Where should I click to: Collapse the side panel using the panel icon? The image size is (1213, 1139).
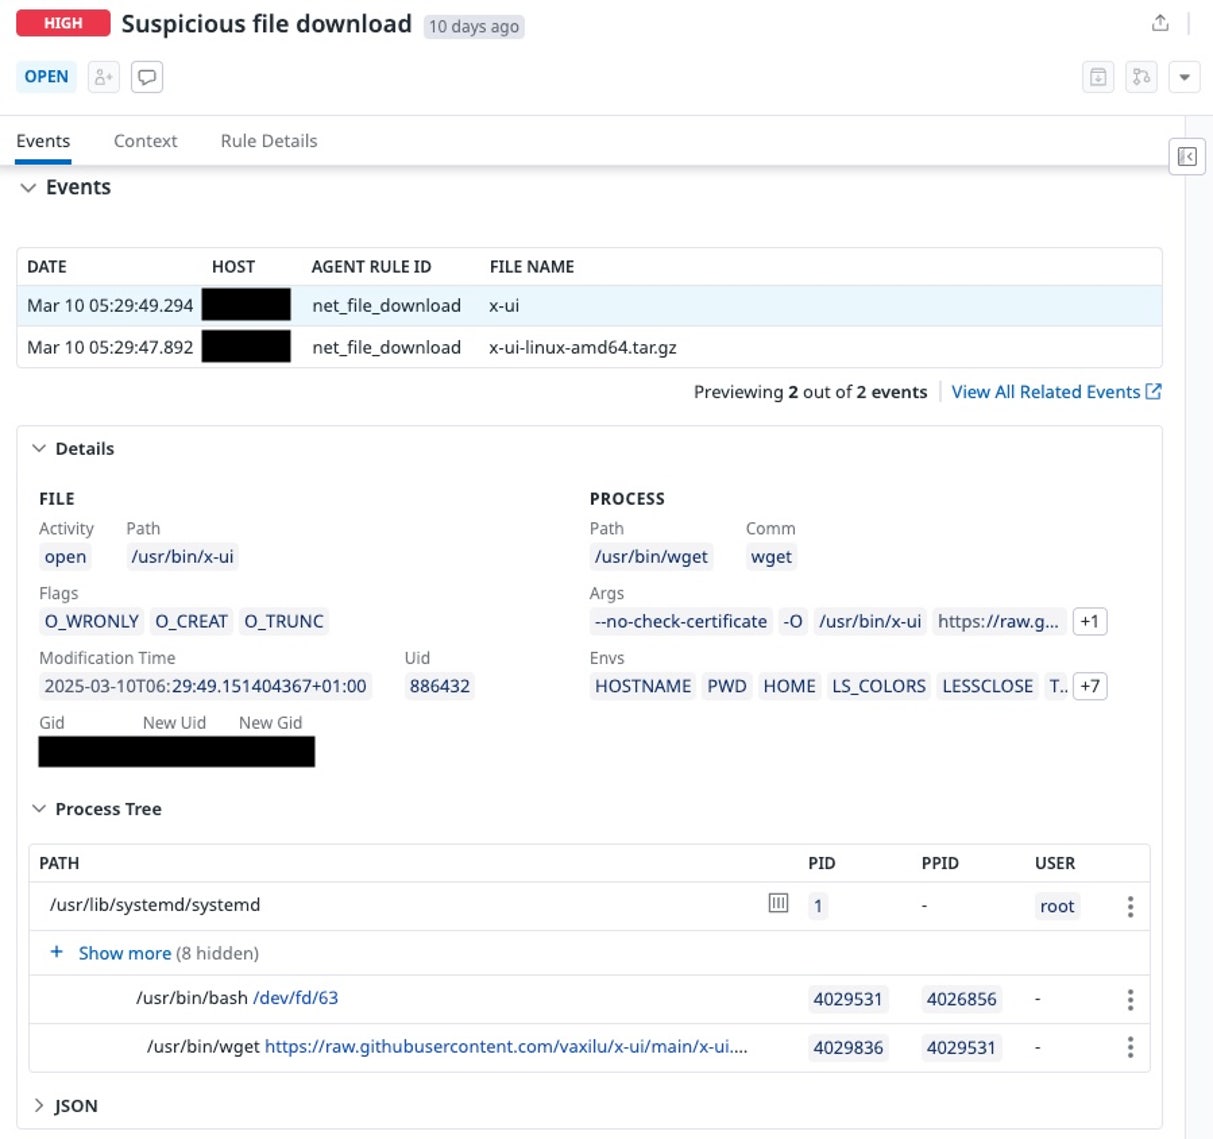pos(1186,157)
